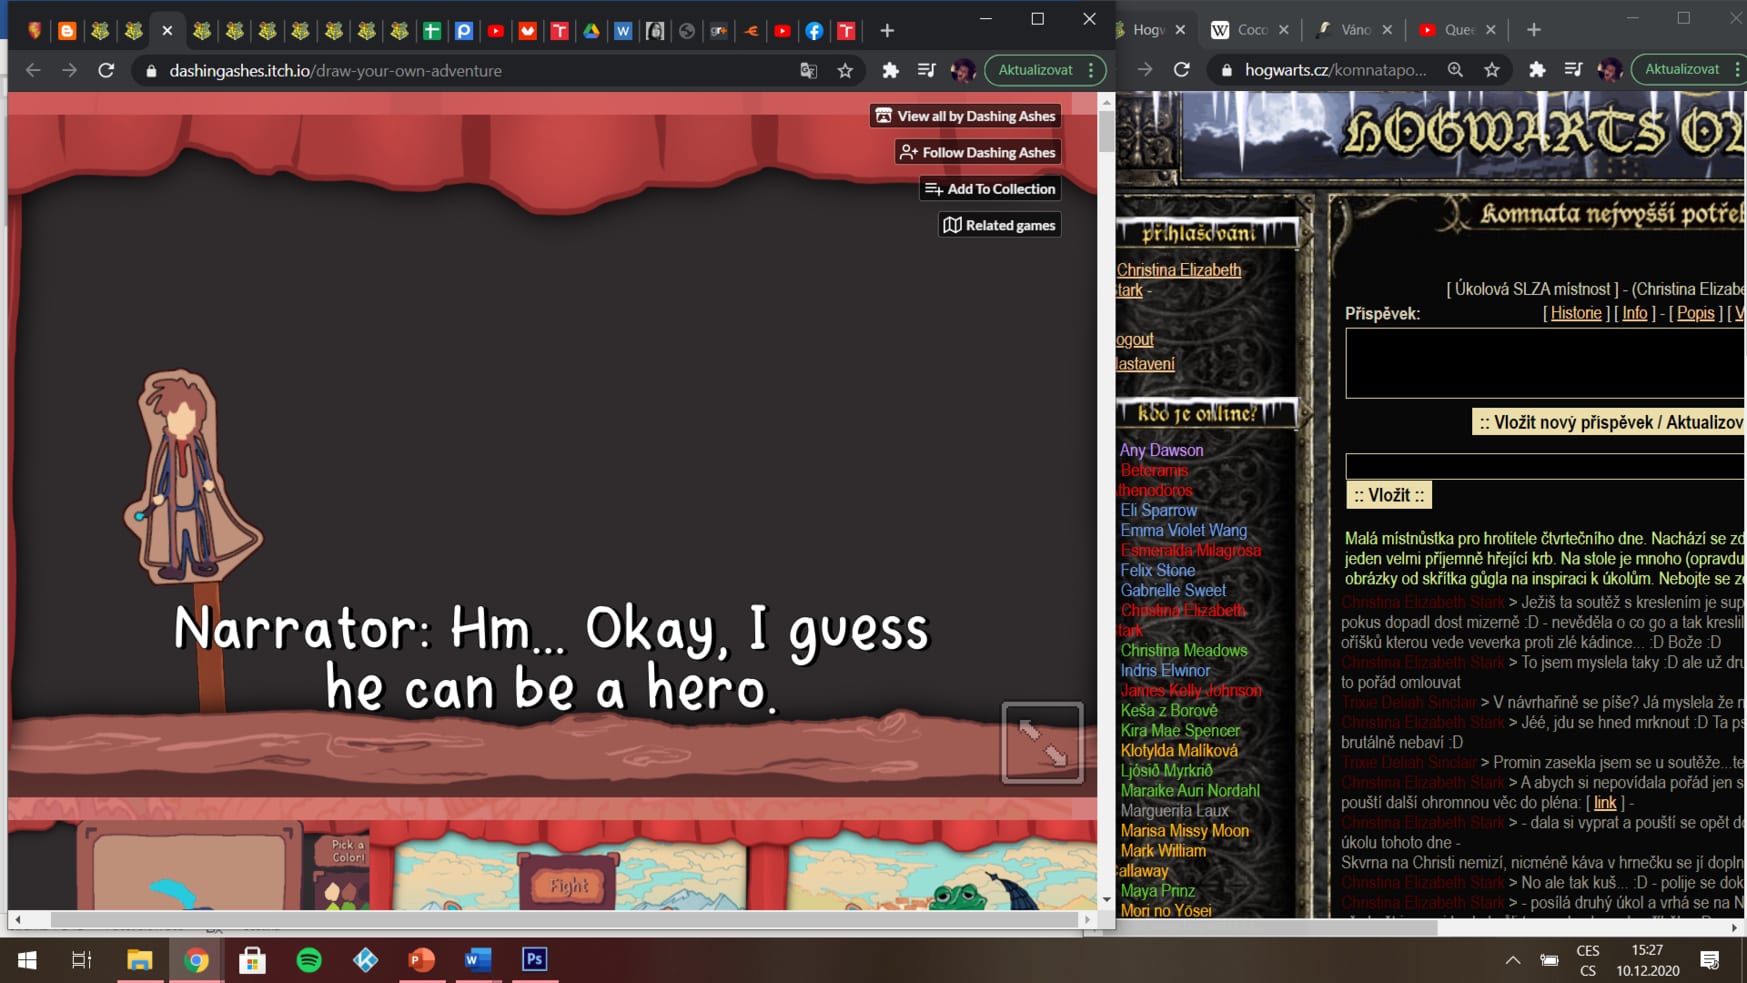Bookmark the Hogwarts page with the star icon
1747x983 pixels.
[x=1492, y=69]
